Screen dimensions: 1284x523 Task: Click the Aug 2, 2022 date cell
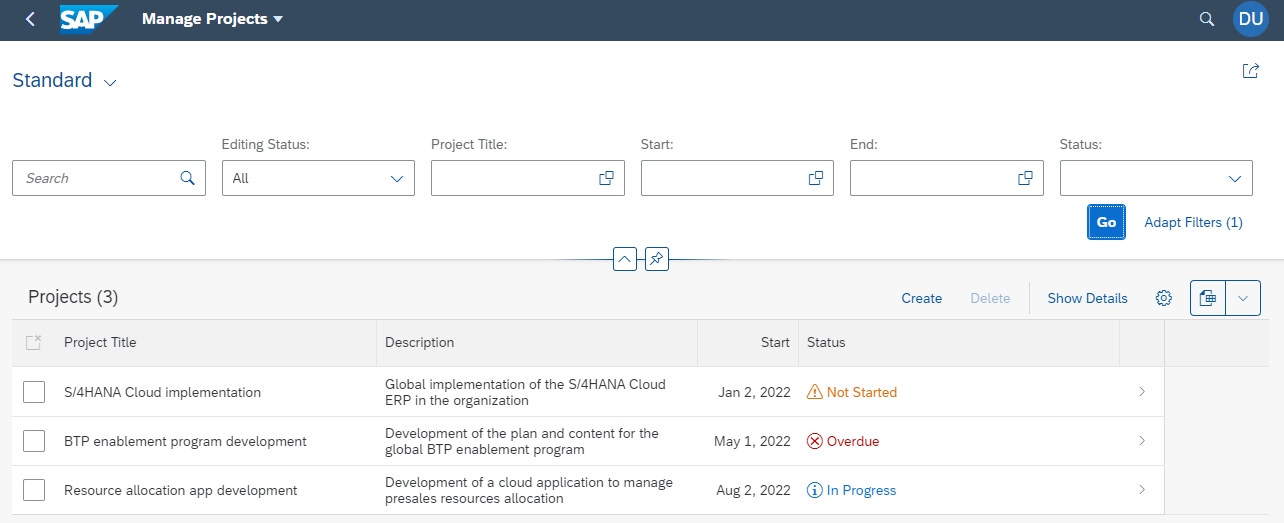(753, 490)
